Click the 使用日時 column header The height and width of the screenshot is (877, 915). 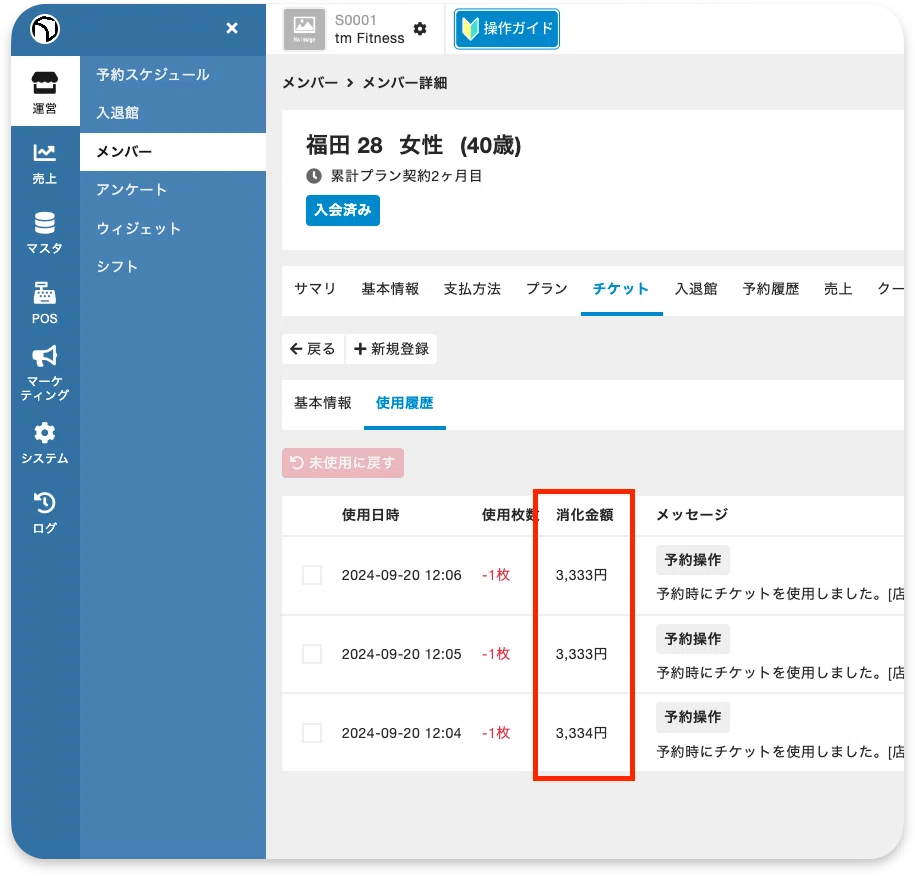[x=371, y=515]
